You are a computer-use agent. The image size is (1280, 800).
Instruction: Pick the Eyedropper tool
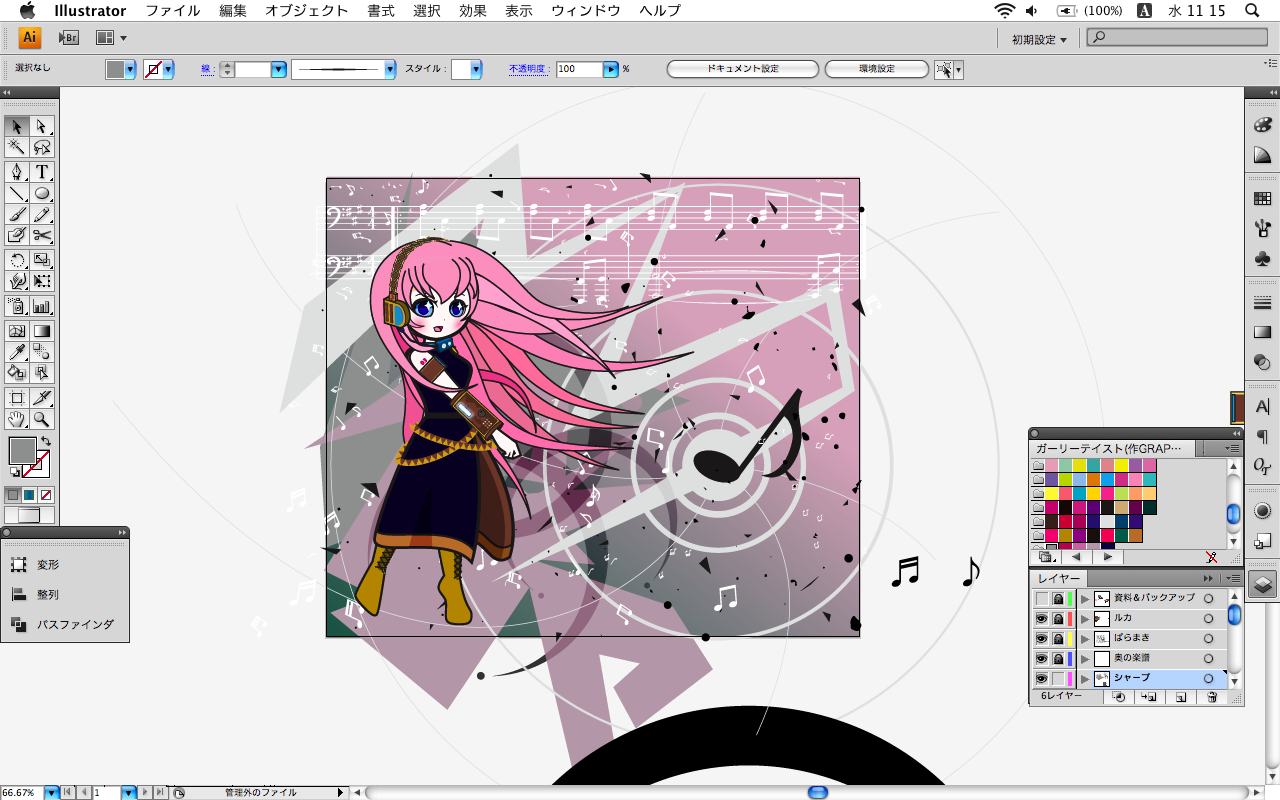point(17,352)
